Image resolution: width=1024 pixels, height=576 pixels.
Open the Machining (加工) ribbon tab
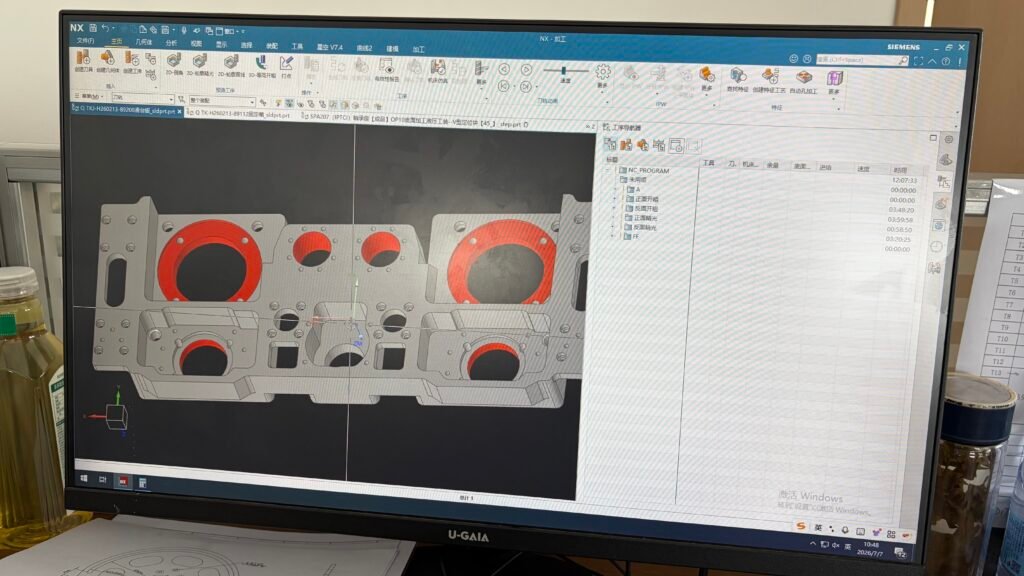(419, 49)
